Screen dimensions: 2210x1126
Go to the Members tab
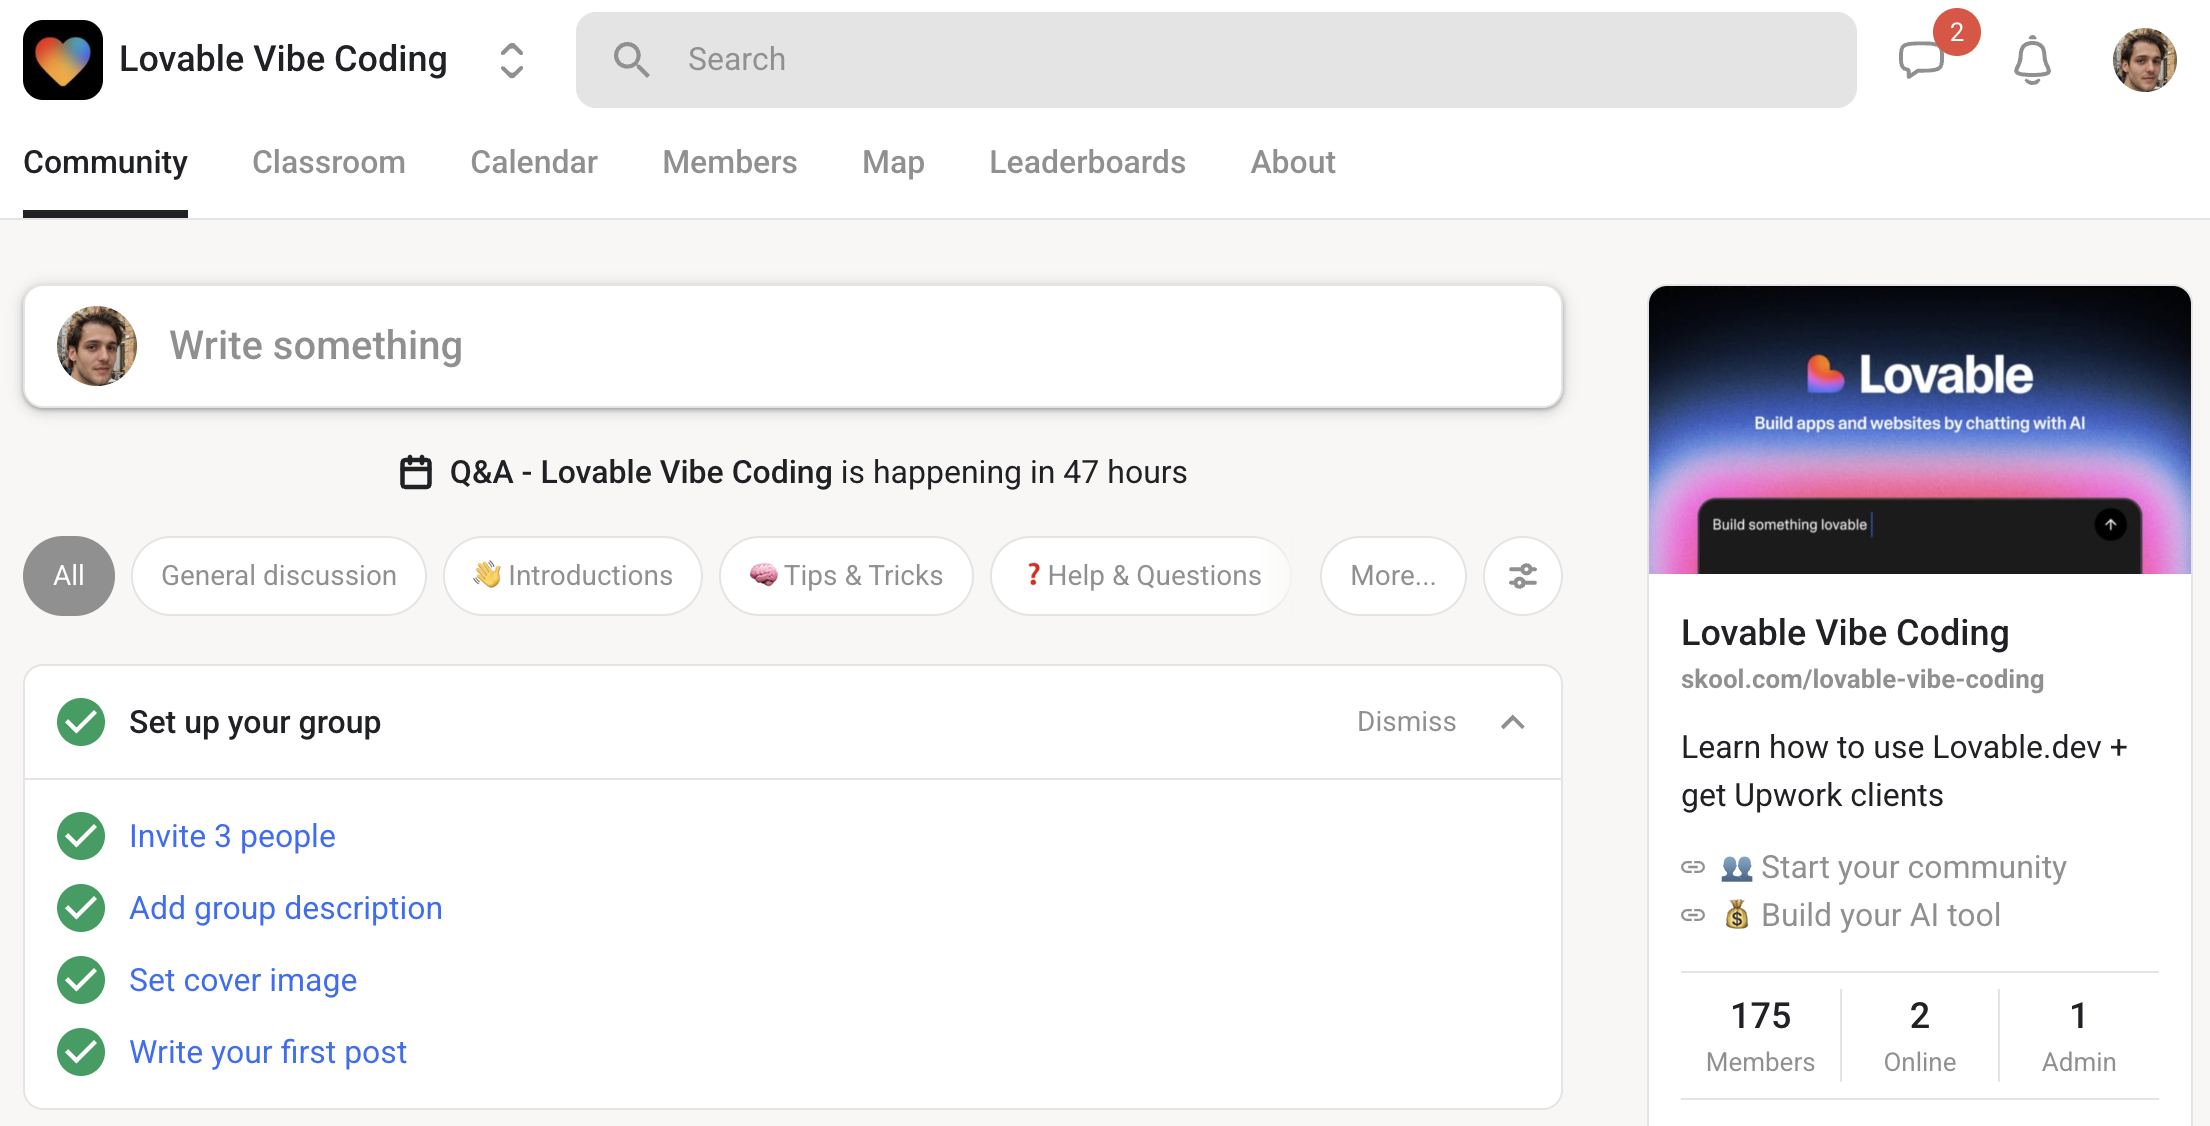point(730,162)
